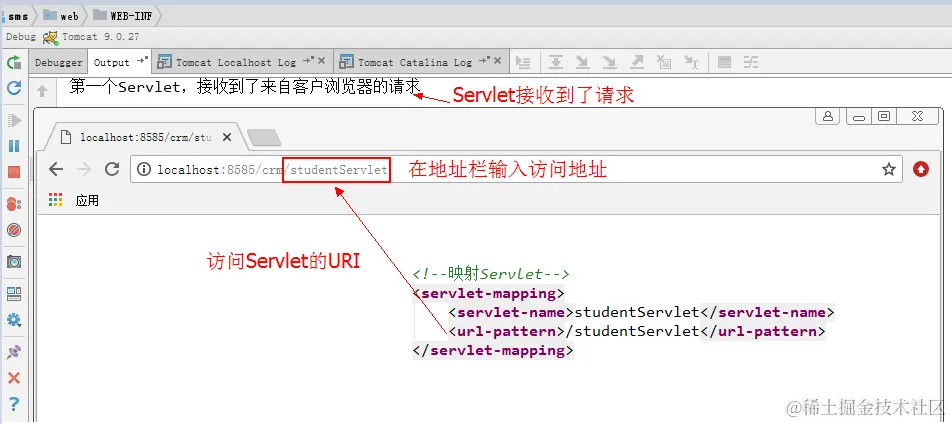Viewport: 952px width, 424px height.
Task: Click the web folder breadcrumb
Action: tap(61, 16)
